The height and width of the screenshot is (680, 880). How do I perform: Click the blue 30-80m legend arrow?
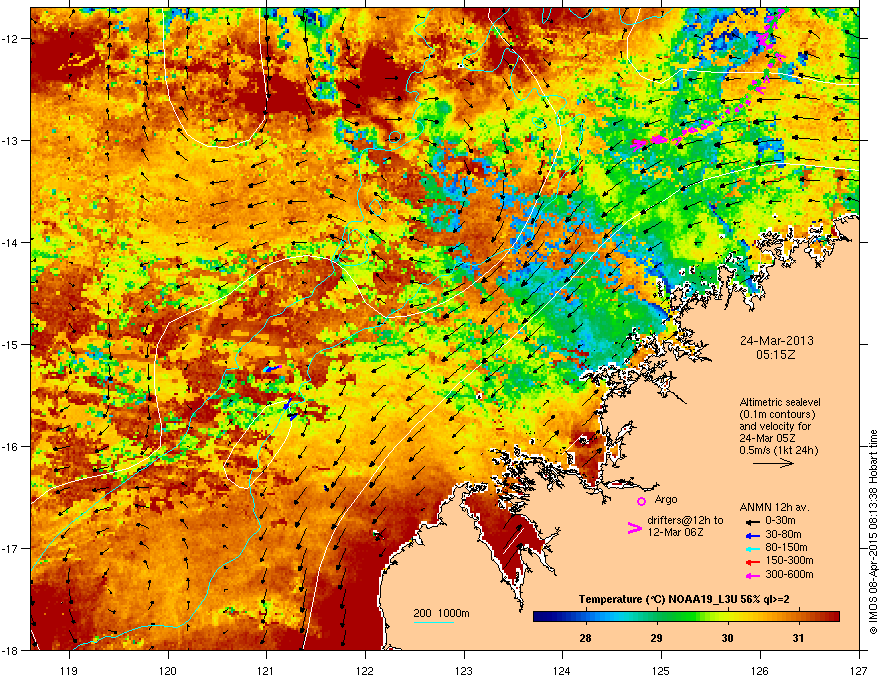(752, 535)
